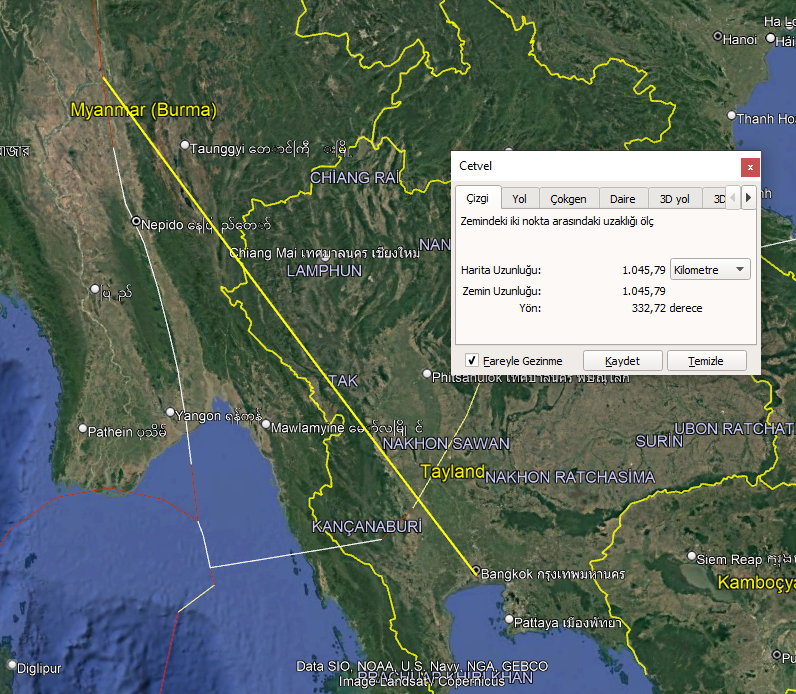This screenshot has width=796, height=694.
Task: Click the Thanh Hoa city marker
Action: click(732, 115)
